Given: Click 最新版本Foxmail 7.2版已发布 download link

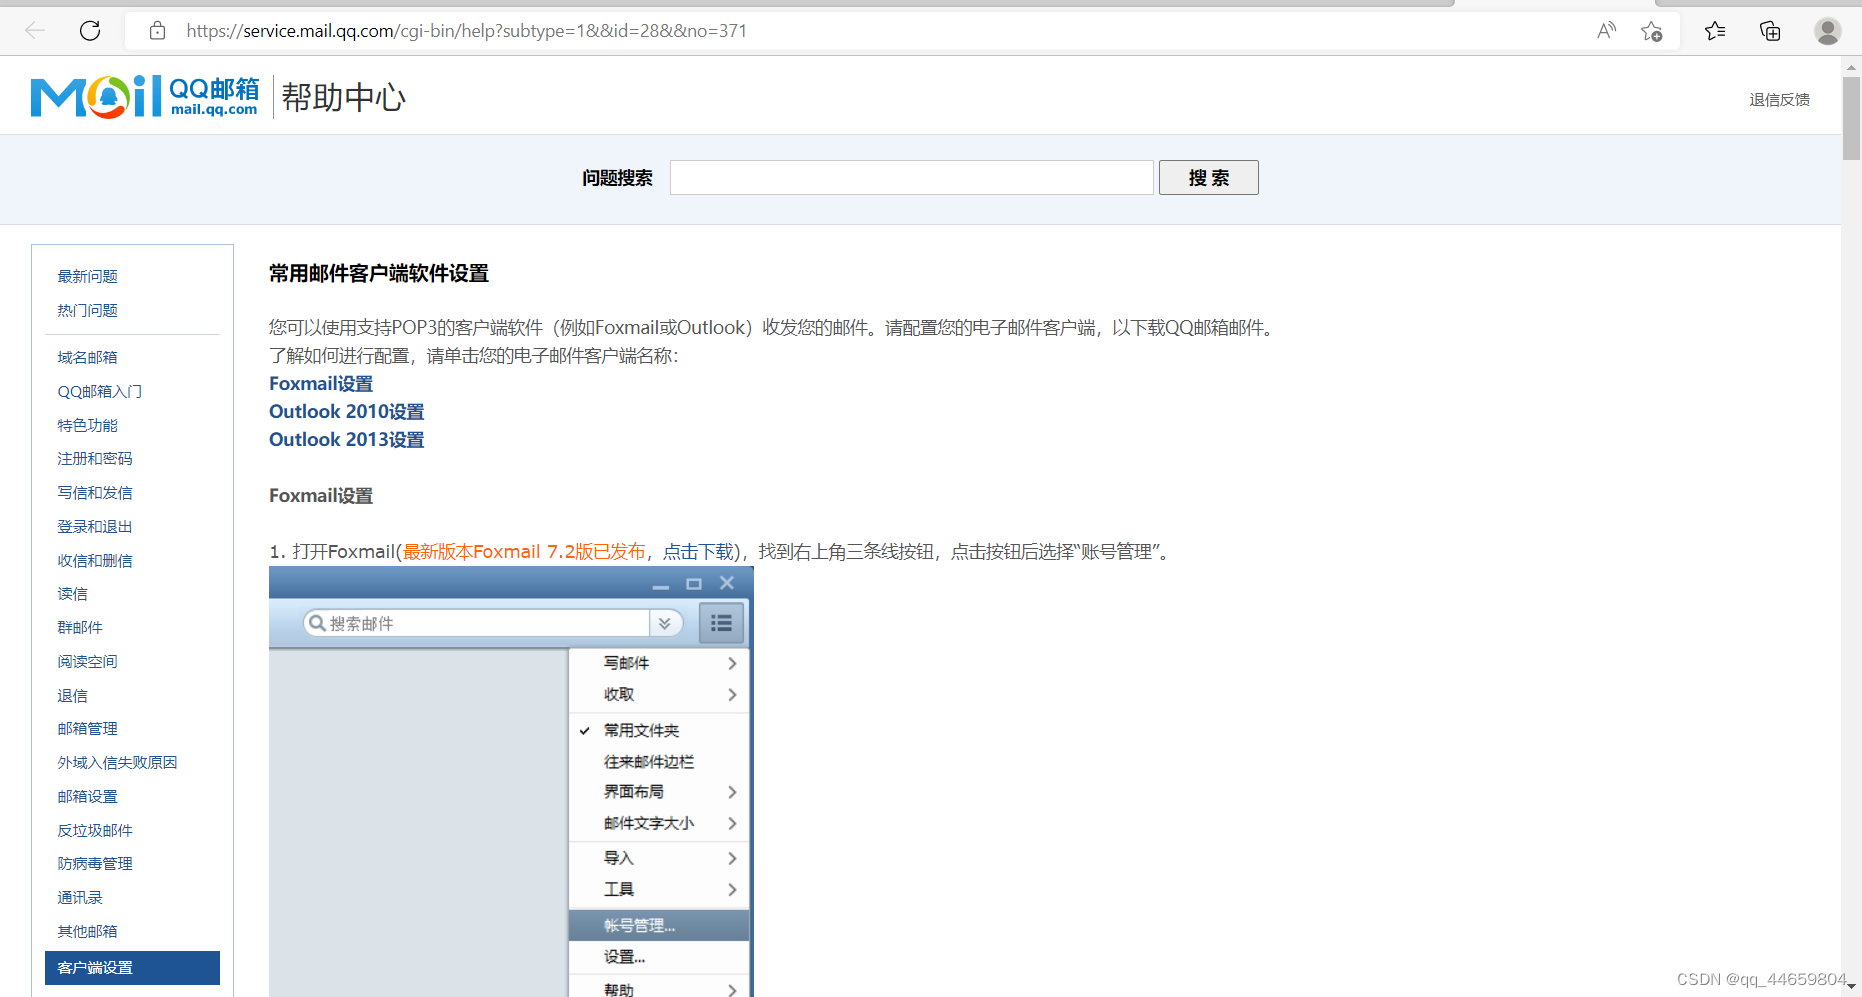Looking at the screenshot, I should pyautogui.click(x=524, y=552).
